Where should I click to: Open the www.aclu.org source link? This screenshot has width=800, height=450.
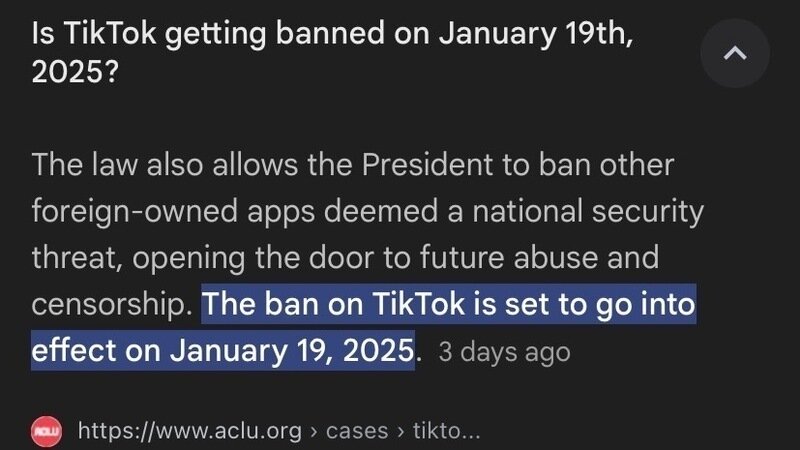(189, 431)
